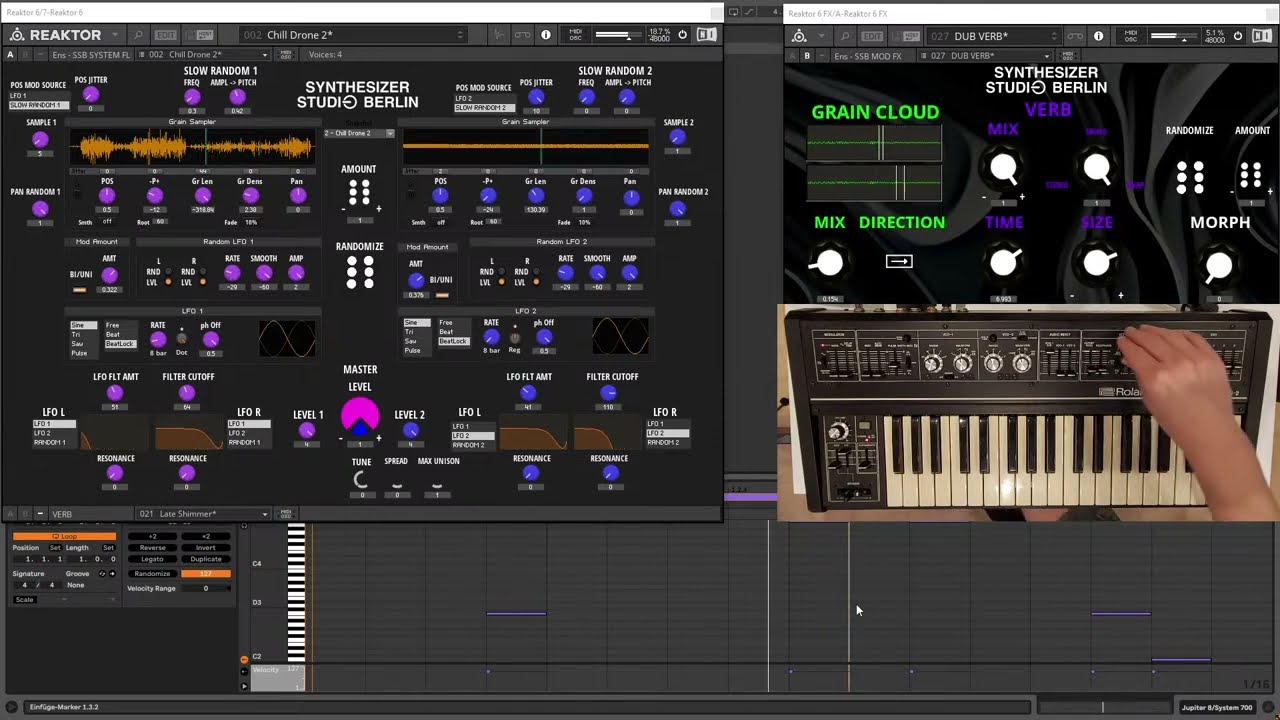1280x720 pixels.
Task: Click MIDI OSC indicator in left Reaktor header
Action: pyautogui.click(x=575, y=35)
